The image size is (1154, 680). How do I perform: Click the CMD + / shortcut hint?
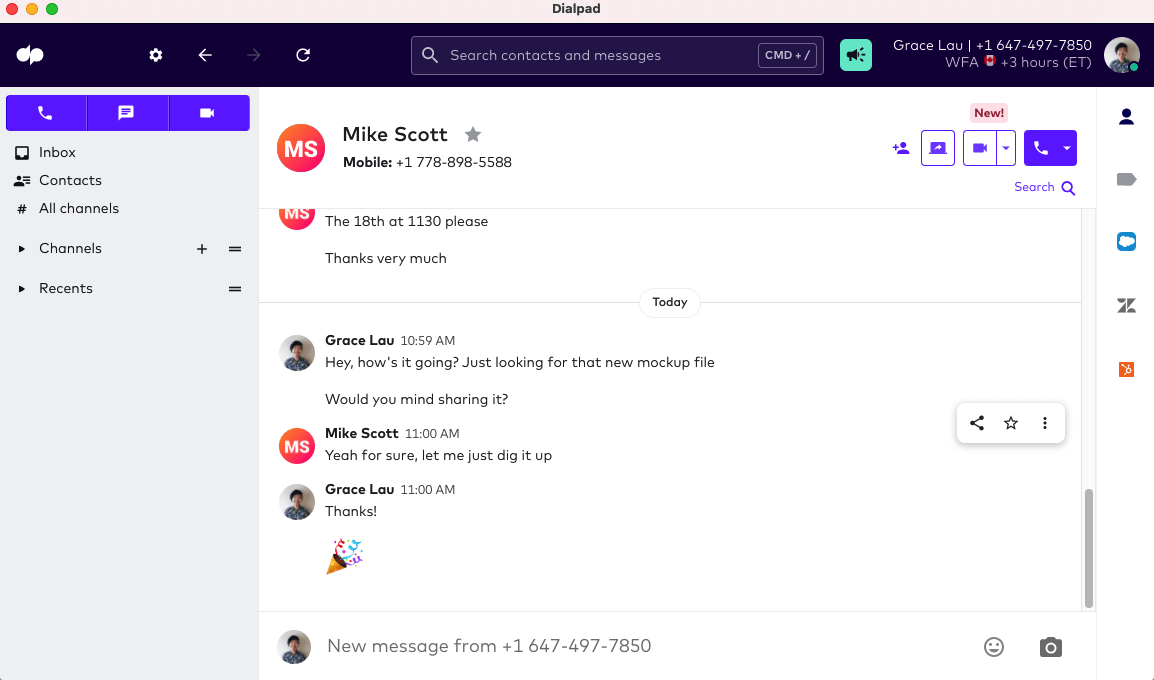tap(787, 55)
